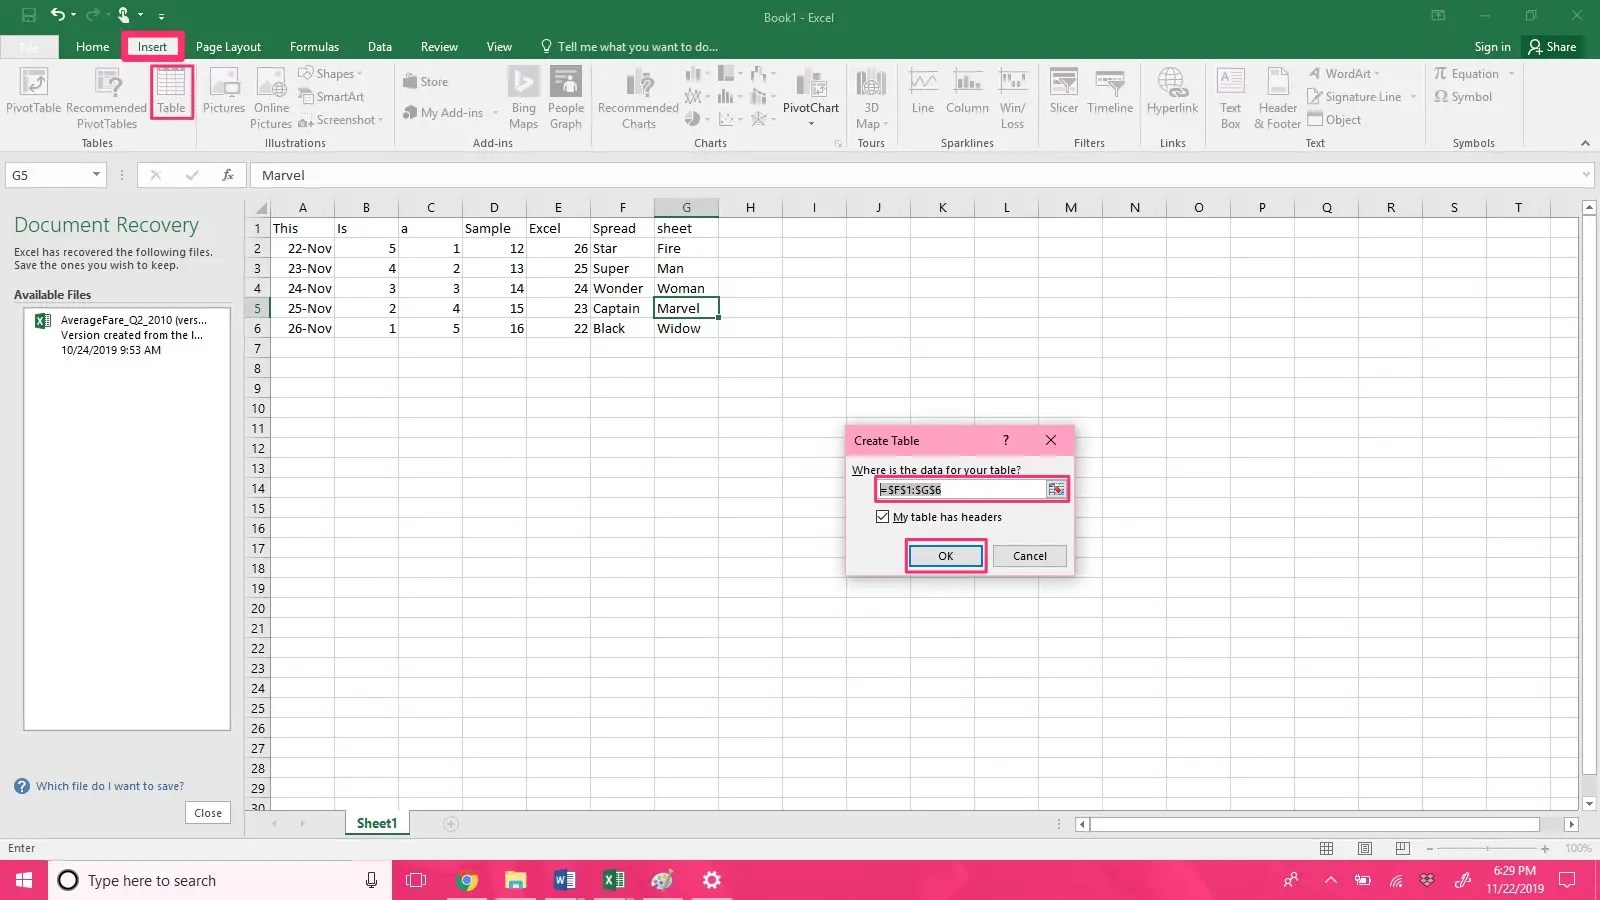Insert a PivotChart
This screenshot has width=1600, height=900.
point(811,98)
